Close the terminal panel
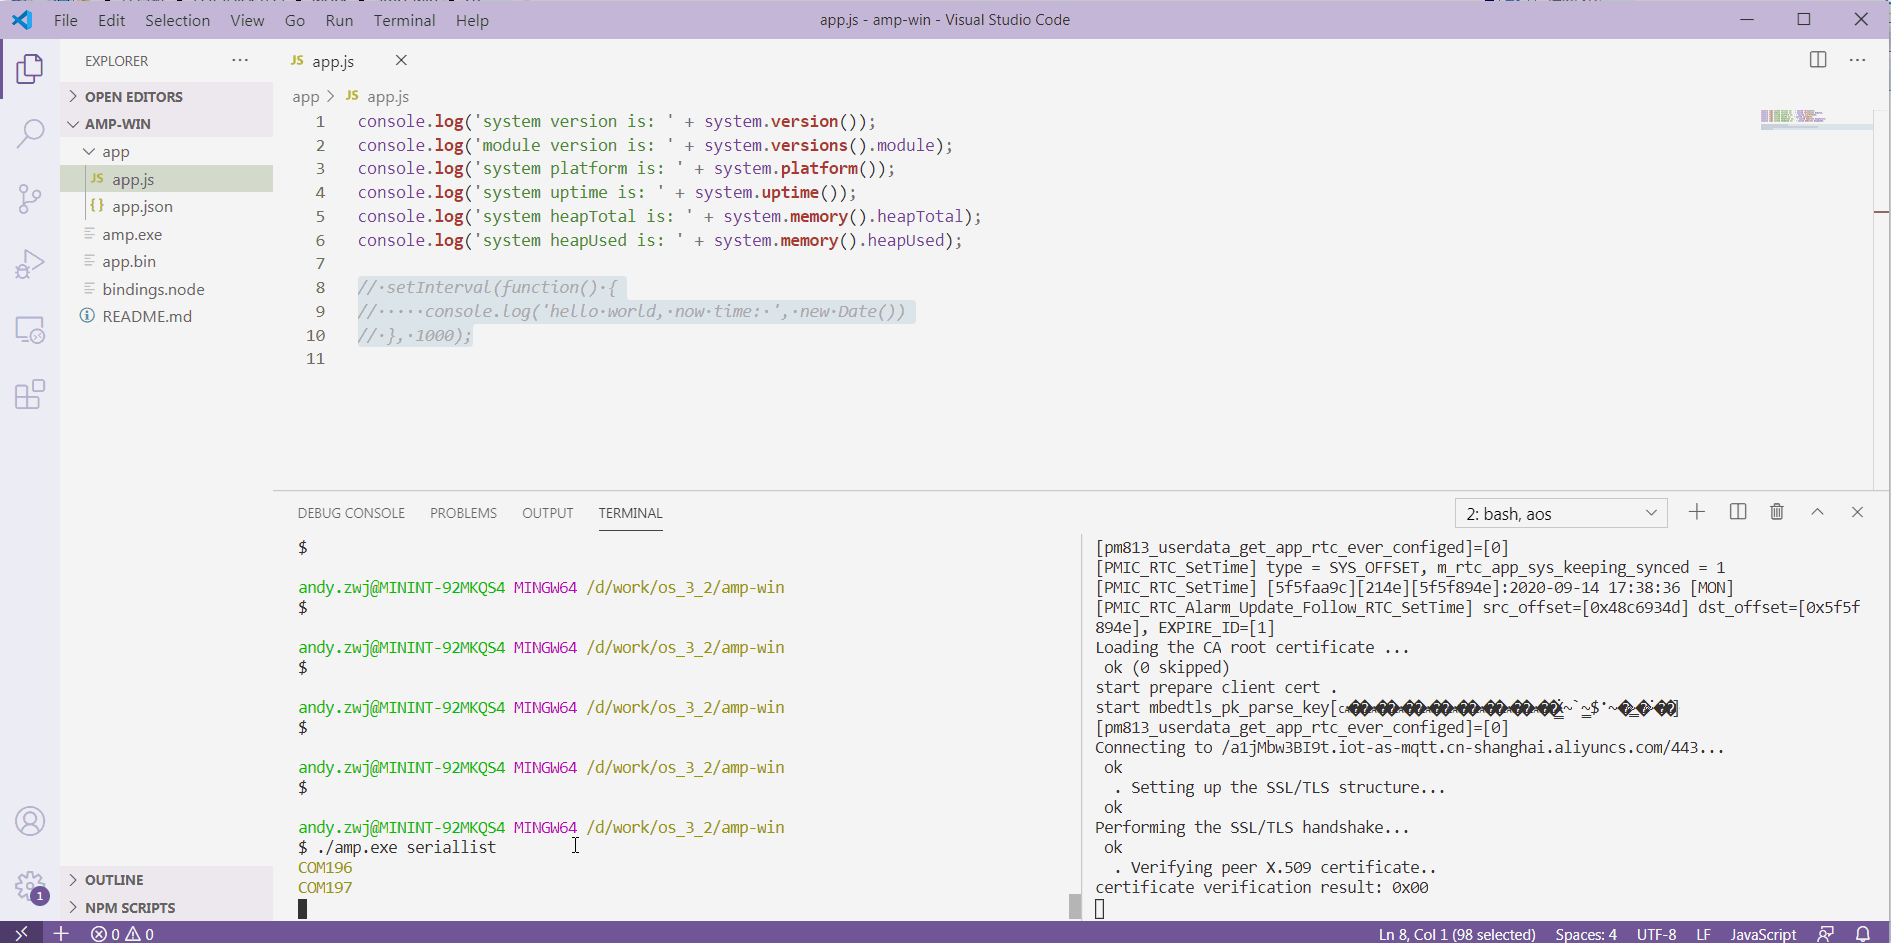 (x=1857, y=512)
